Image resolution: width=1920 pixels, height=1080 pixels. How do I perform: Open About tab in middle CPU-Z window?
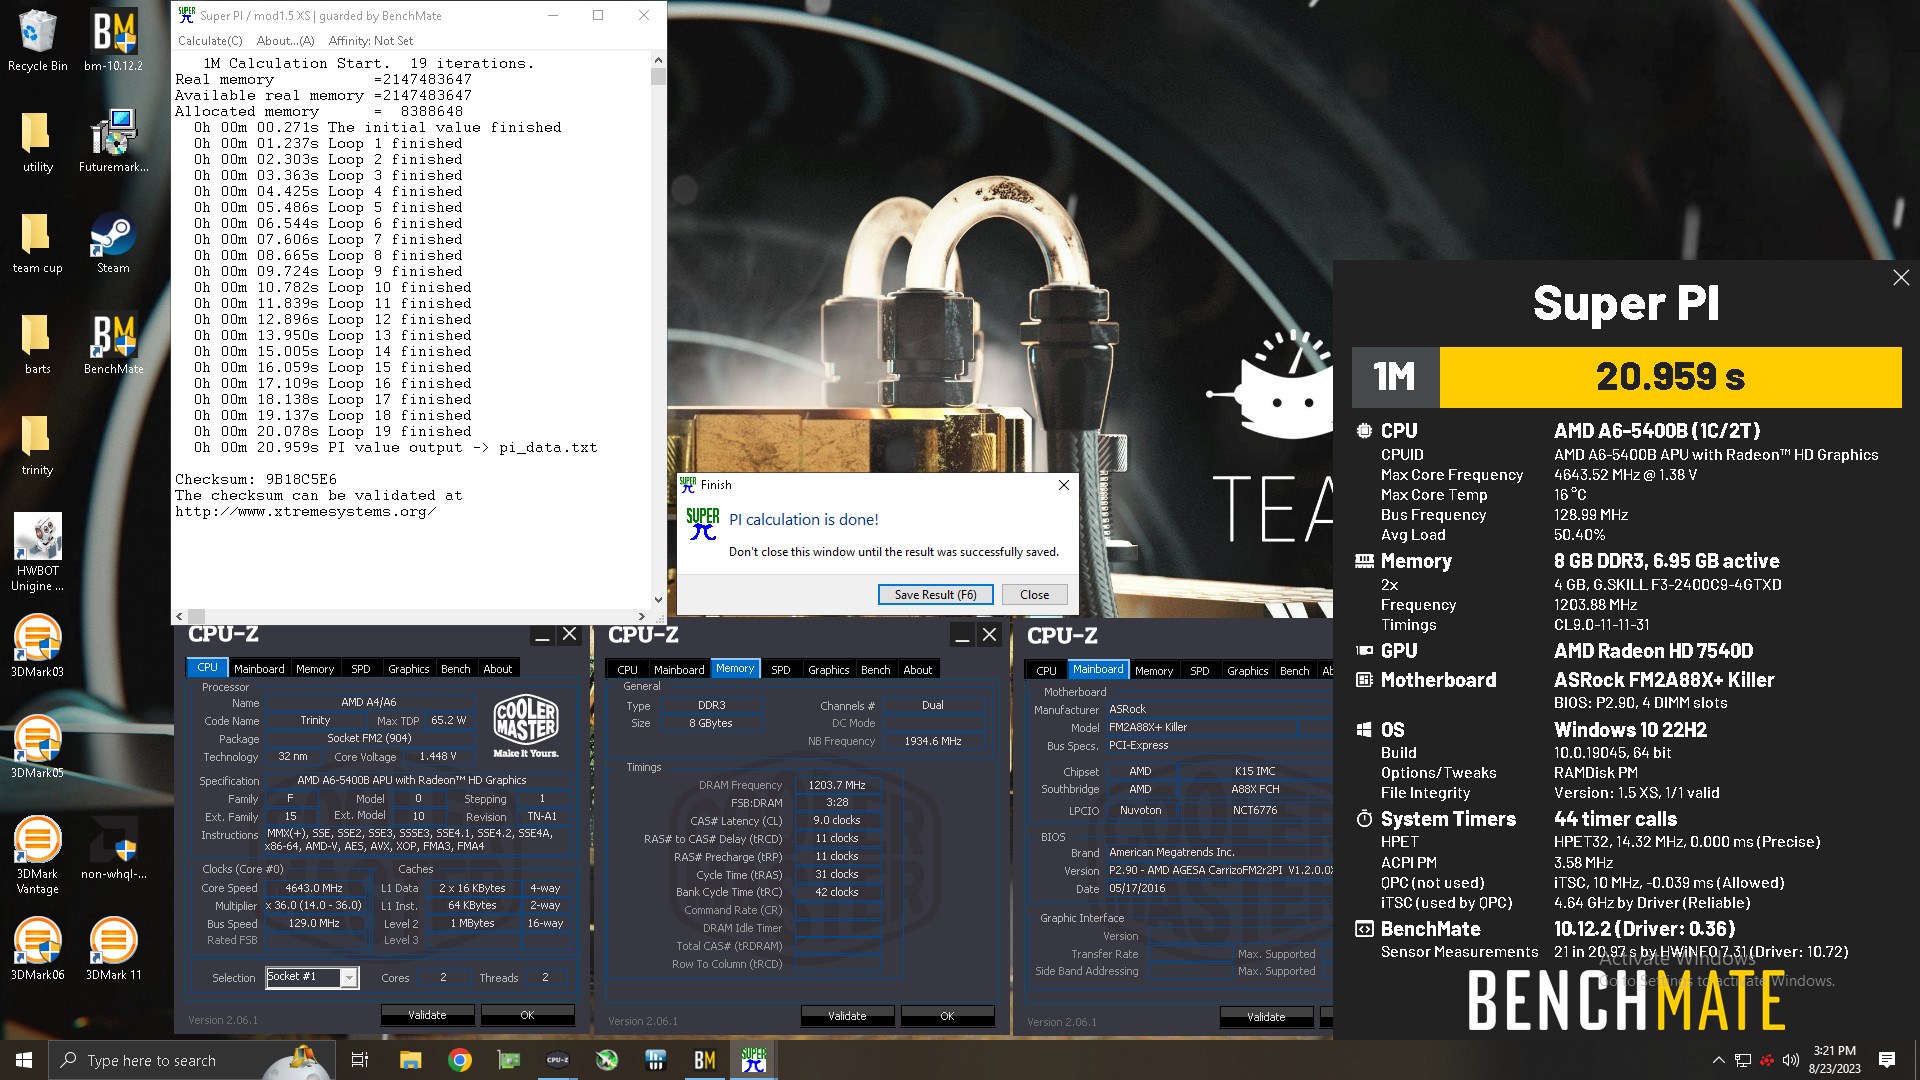pos(917,670)
